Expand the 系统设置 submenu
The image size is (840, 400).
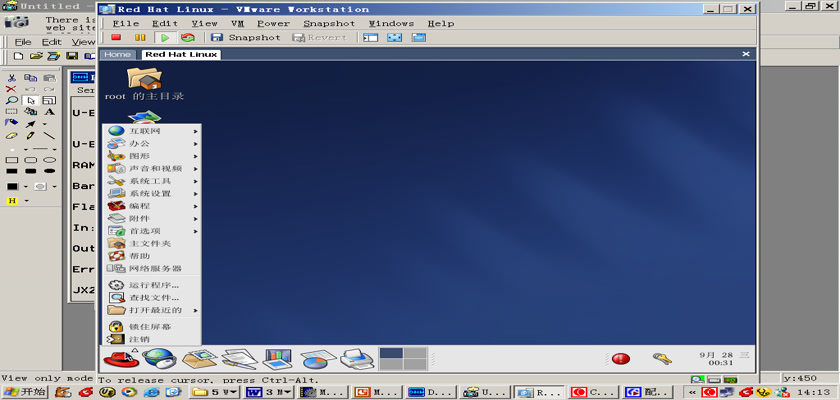152,193
